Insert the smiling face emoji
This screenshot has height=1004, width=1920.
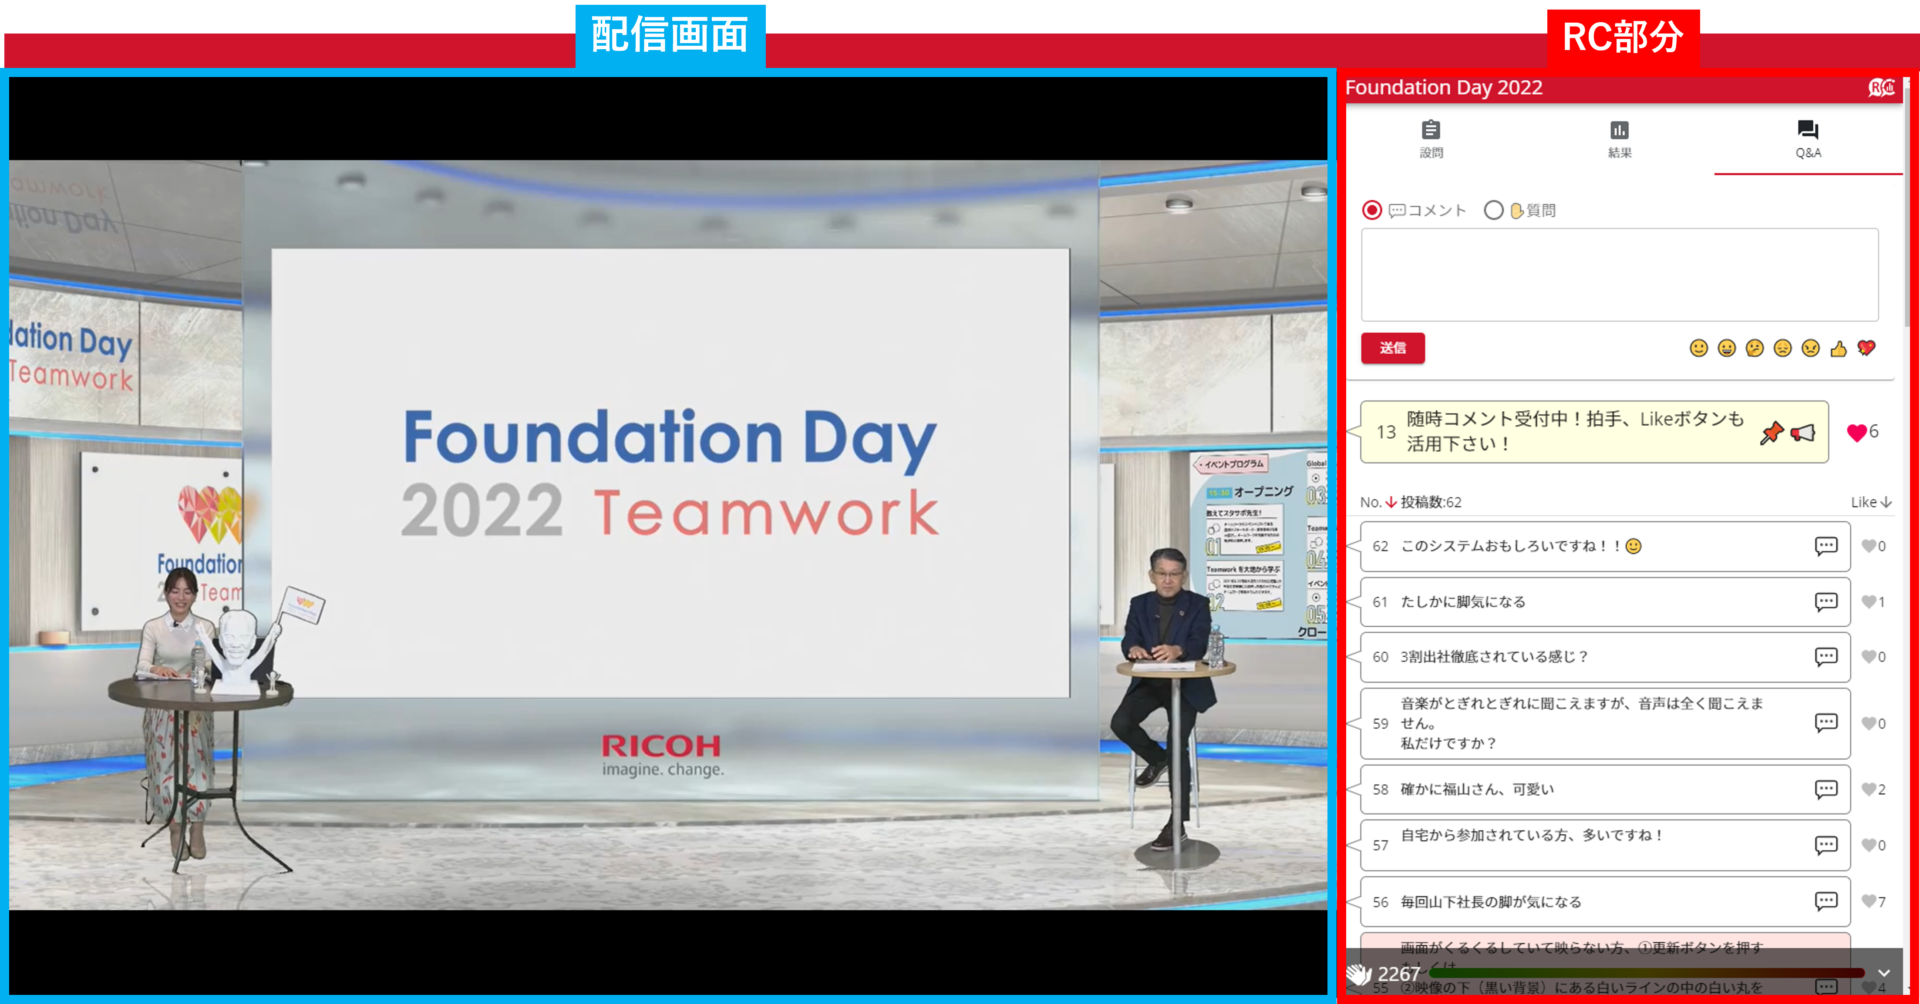(1698, 348)
